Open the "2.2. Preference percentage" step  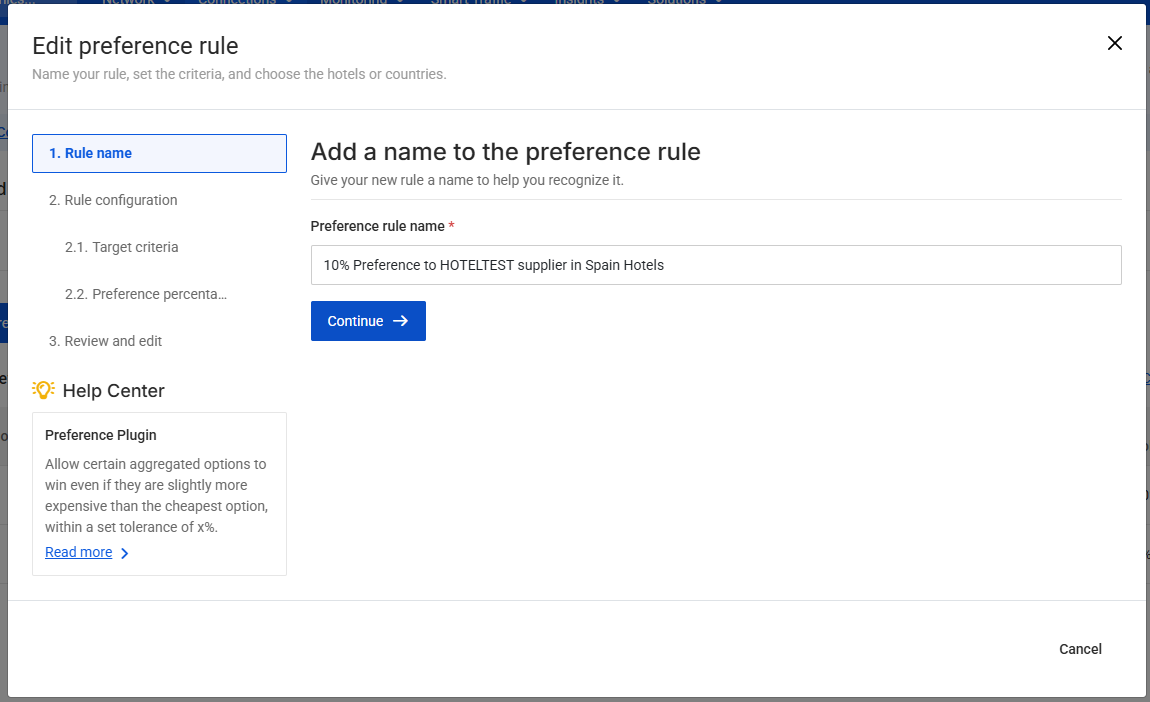point(146,294)
